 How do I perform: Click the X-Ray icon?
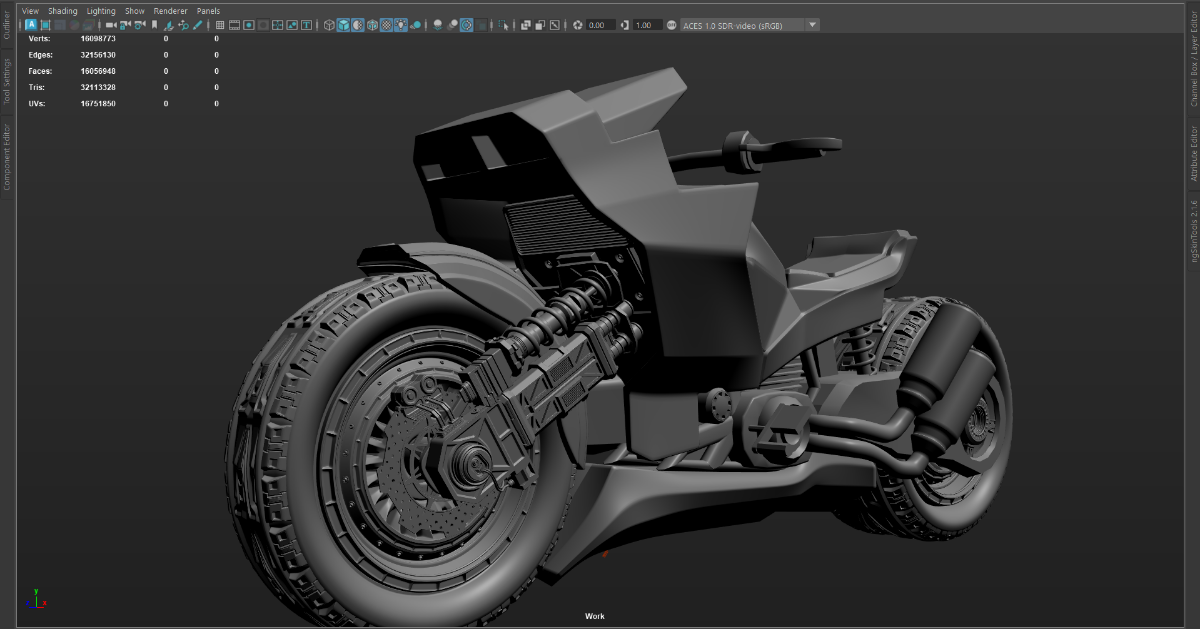click(525, 25)
